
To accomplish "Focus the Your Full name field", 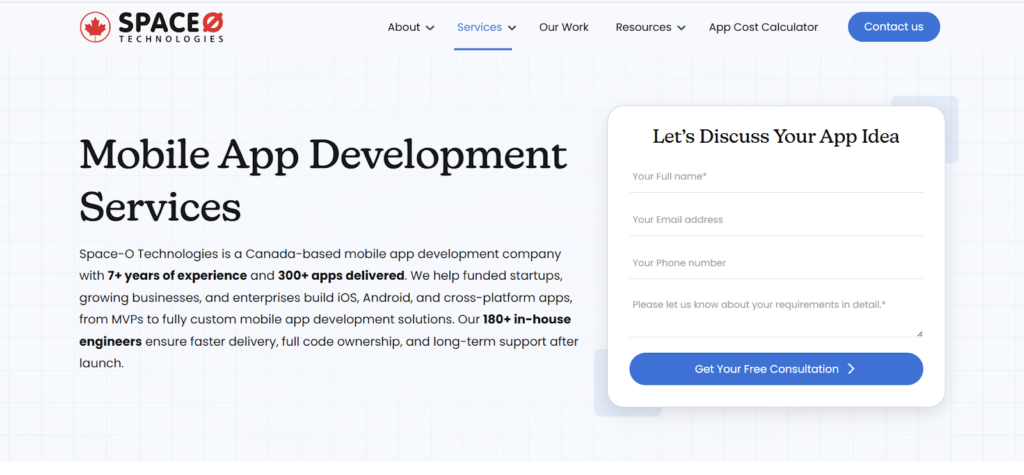I will (x=775, y=177).
